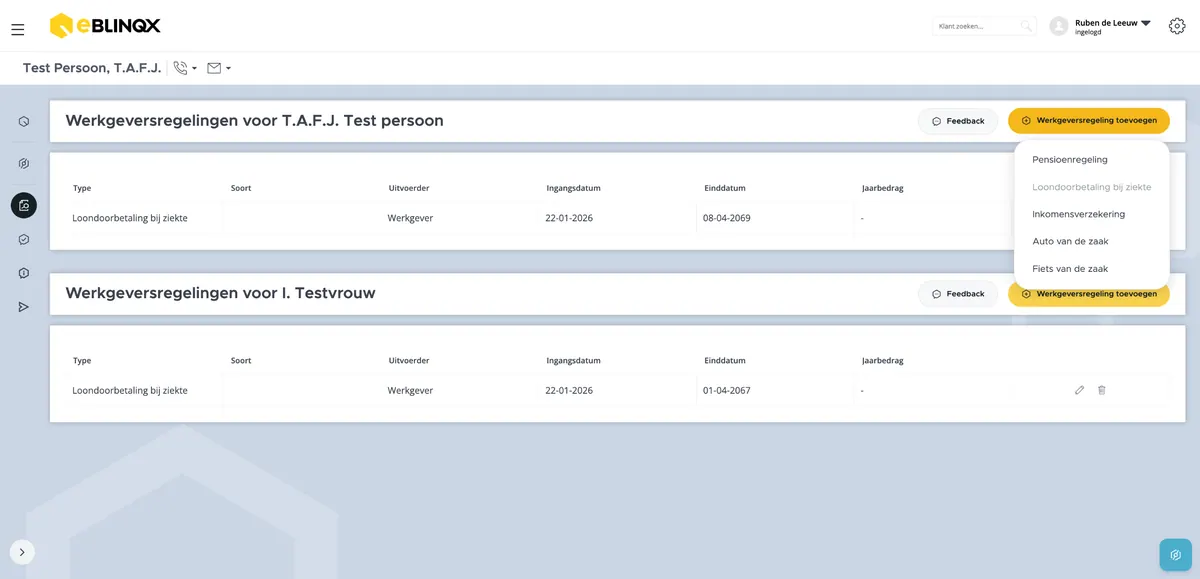Click the envelope mail icon
Viewport: 1200px width, 579px height.
[214, 68]
